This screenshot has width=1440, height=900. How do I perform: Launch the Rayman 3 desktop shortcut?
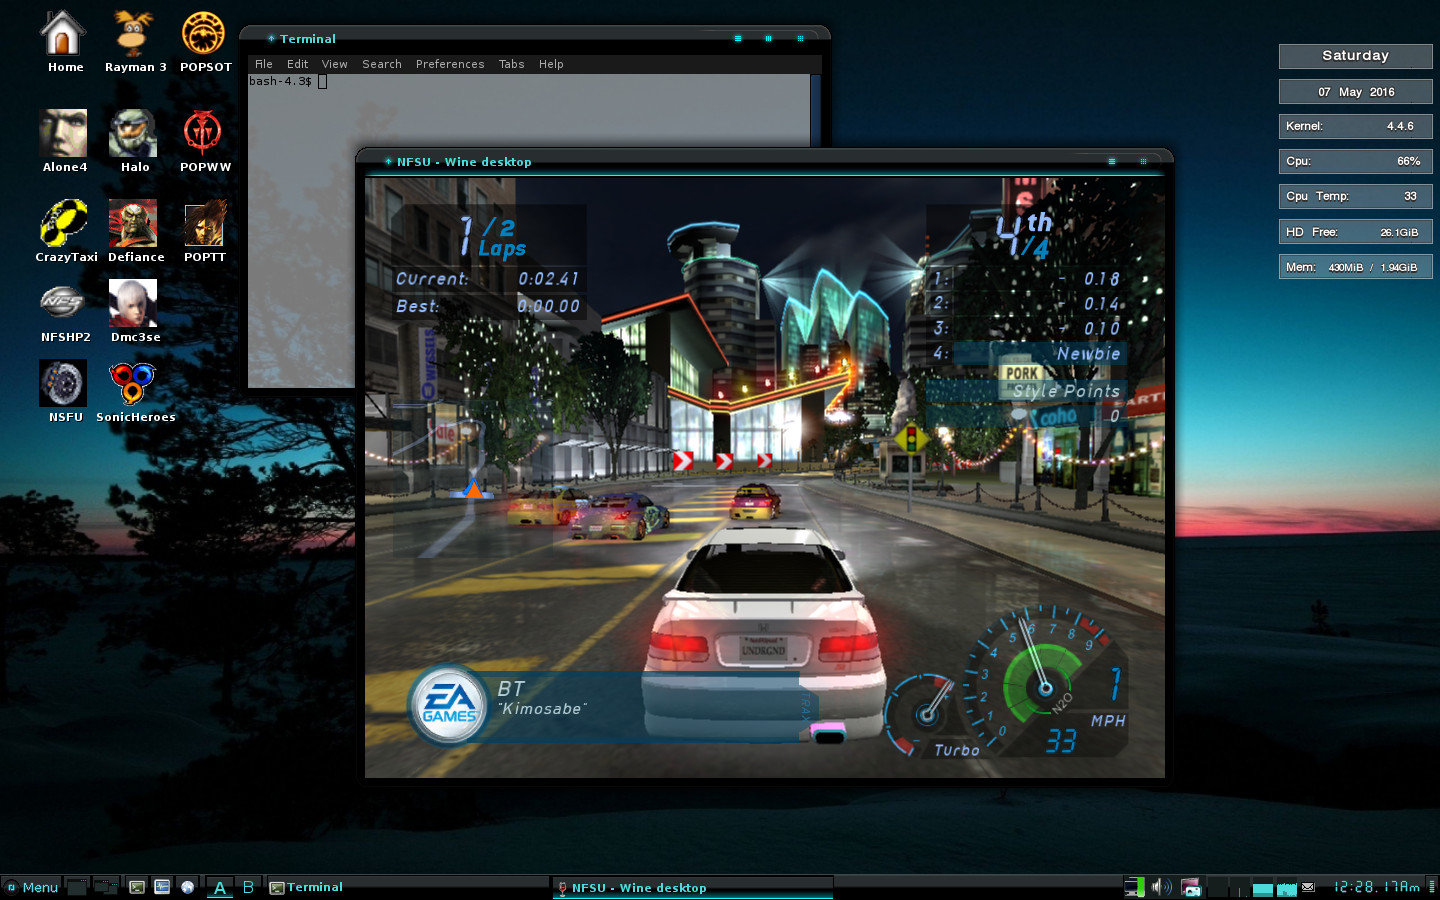click(134, 42)
